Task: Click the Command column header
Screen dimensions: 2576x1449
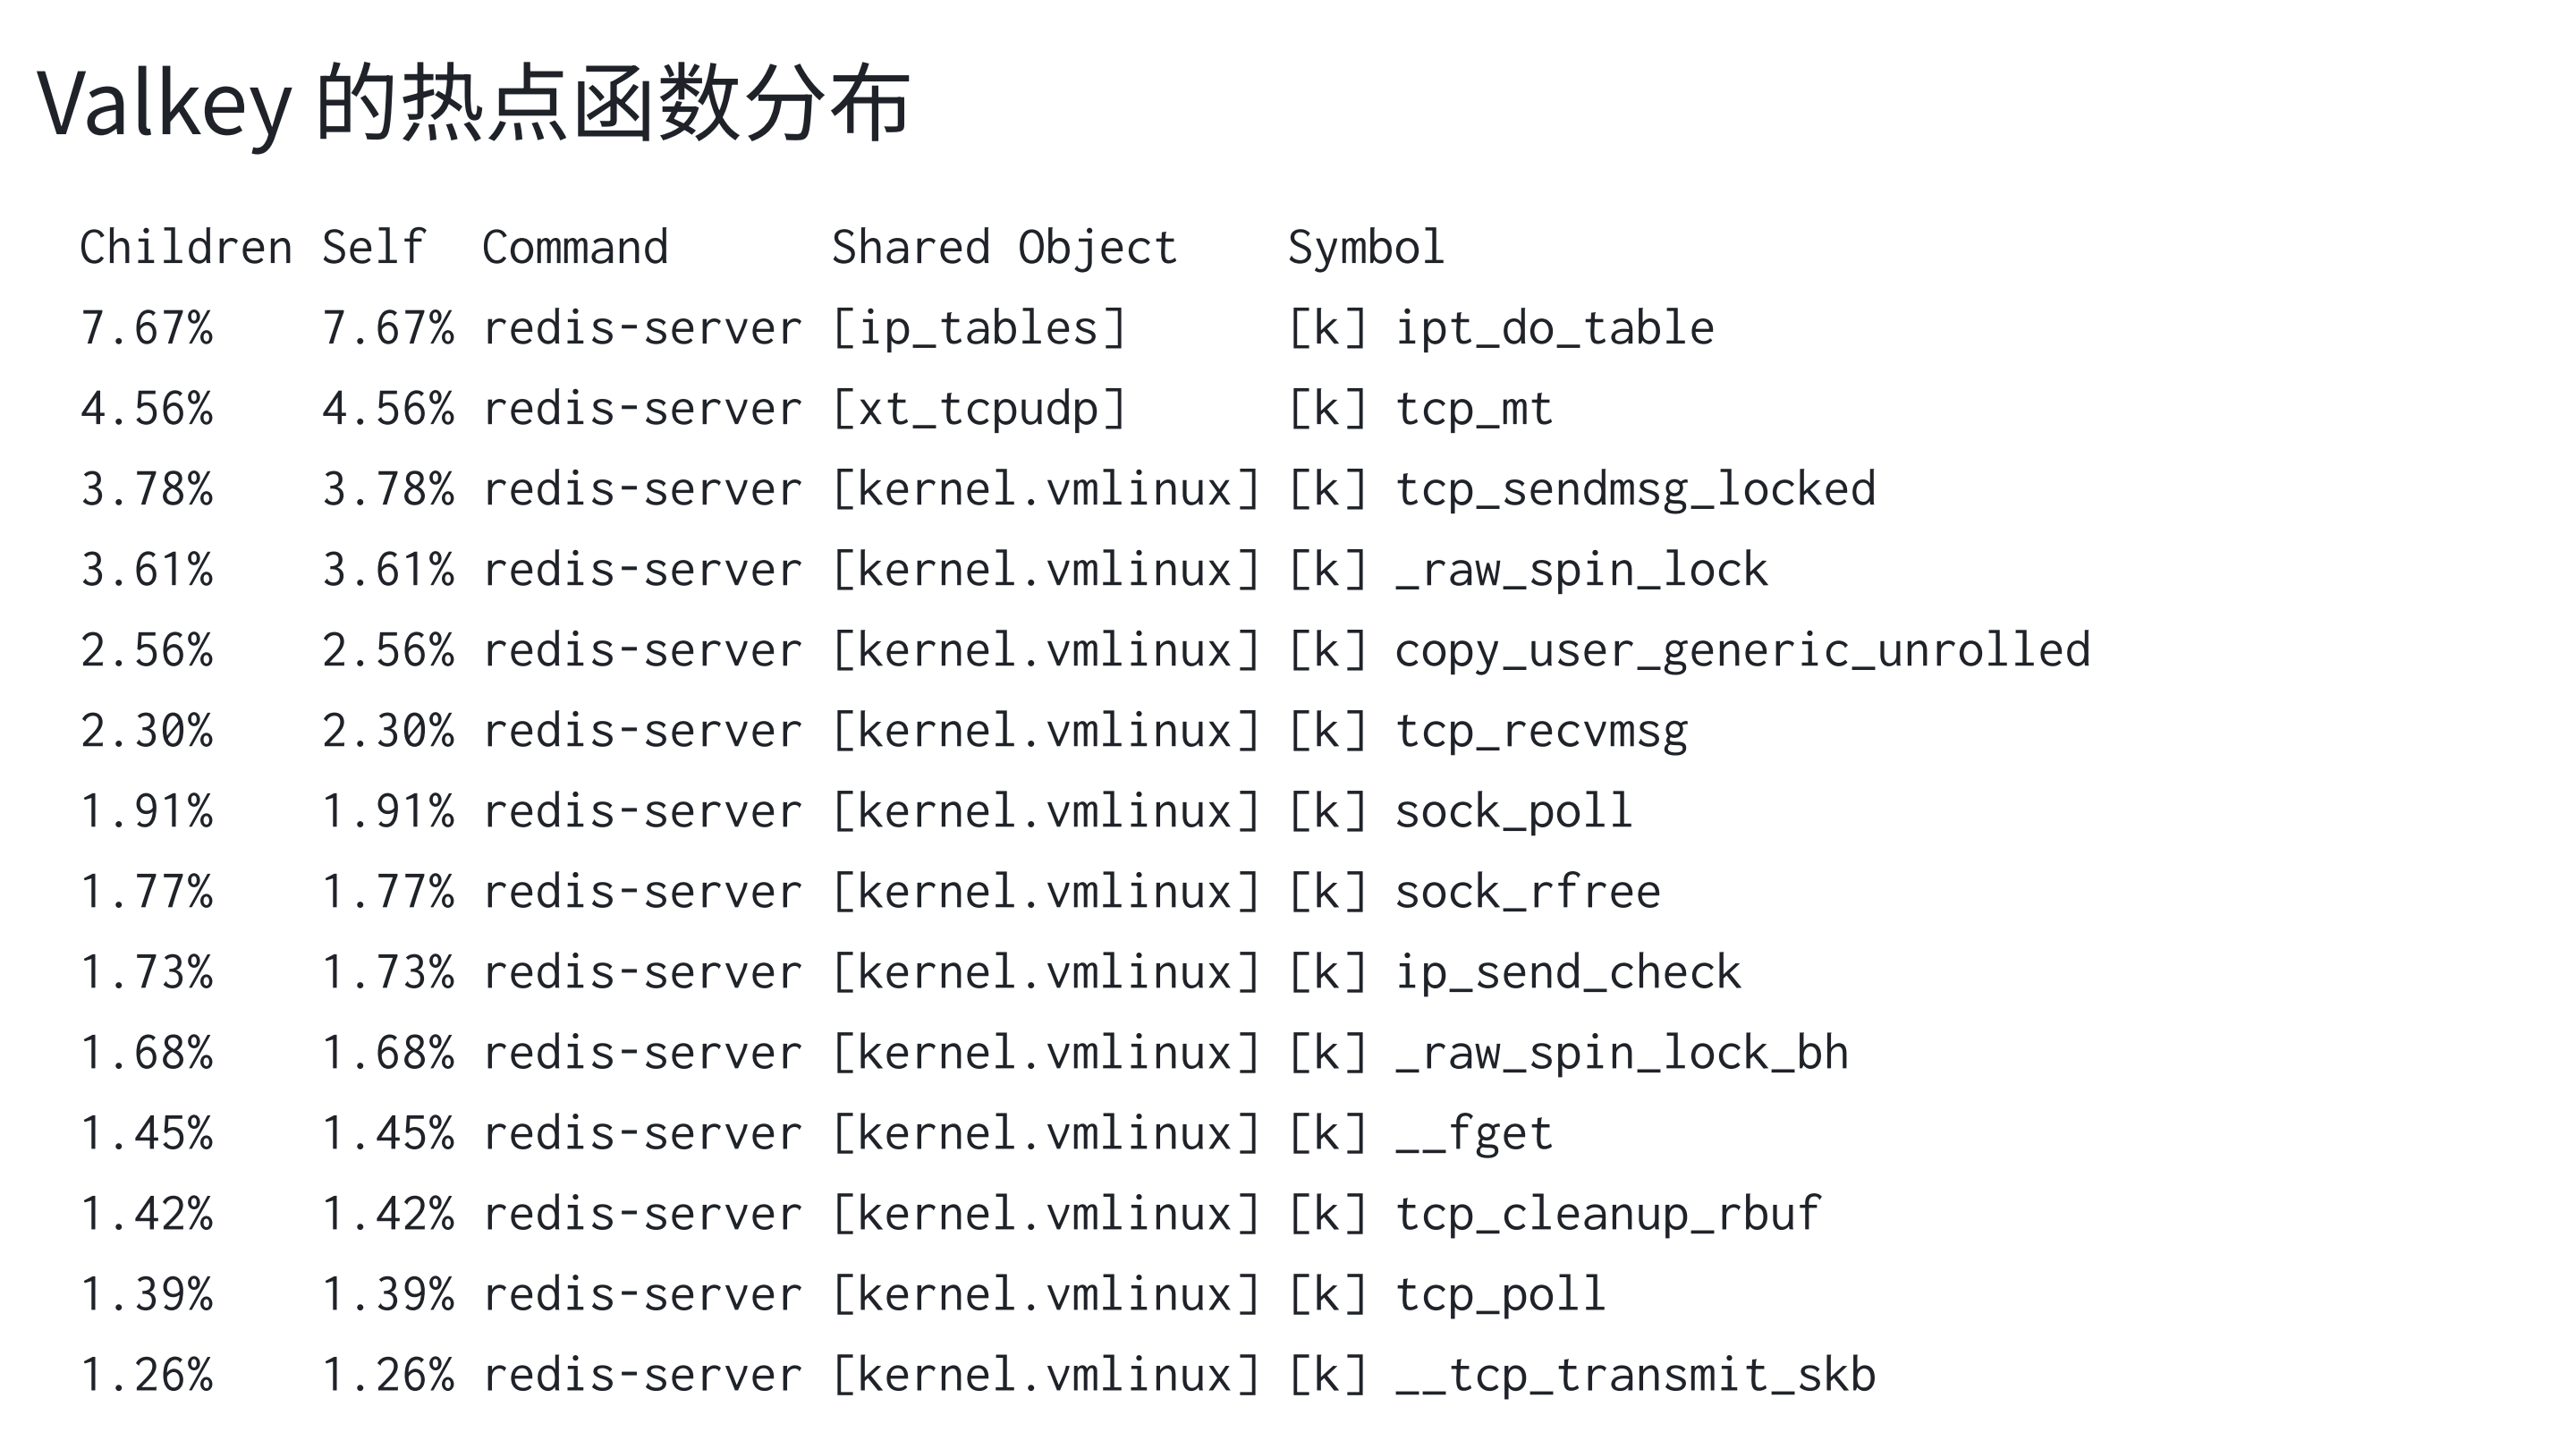Action: (575, 247)
